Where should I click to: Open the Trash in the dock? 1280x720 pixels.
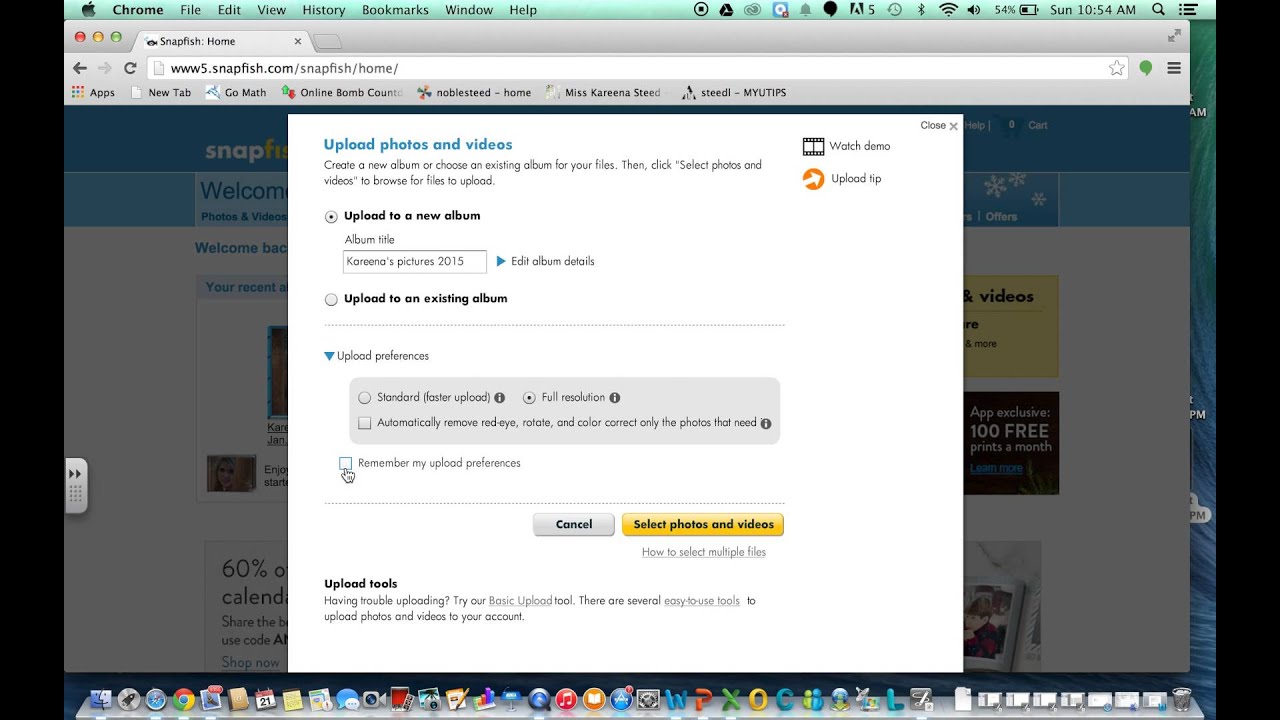pos(1181,699)
